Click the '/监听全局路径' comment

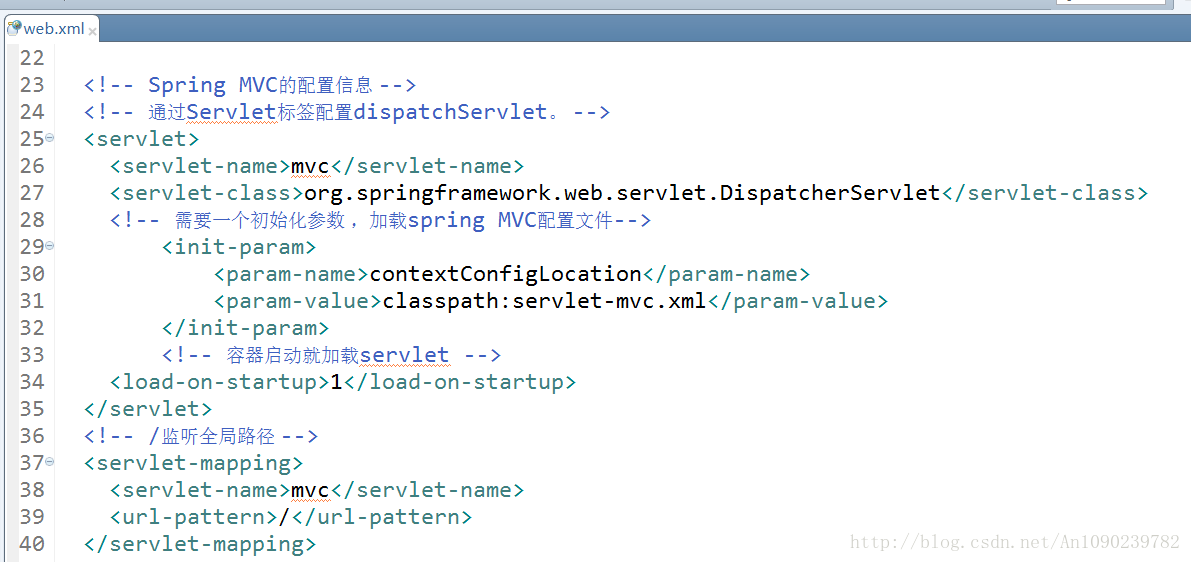201,436
